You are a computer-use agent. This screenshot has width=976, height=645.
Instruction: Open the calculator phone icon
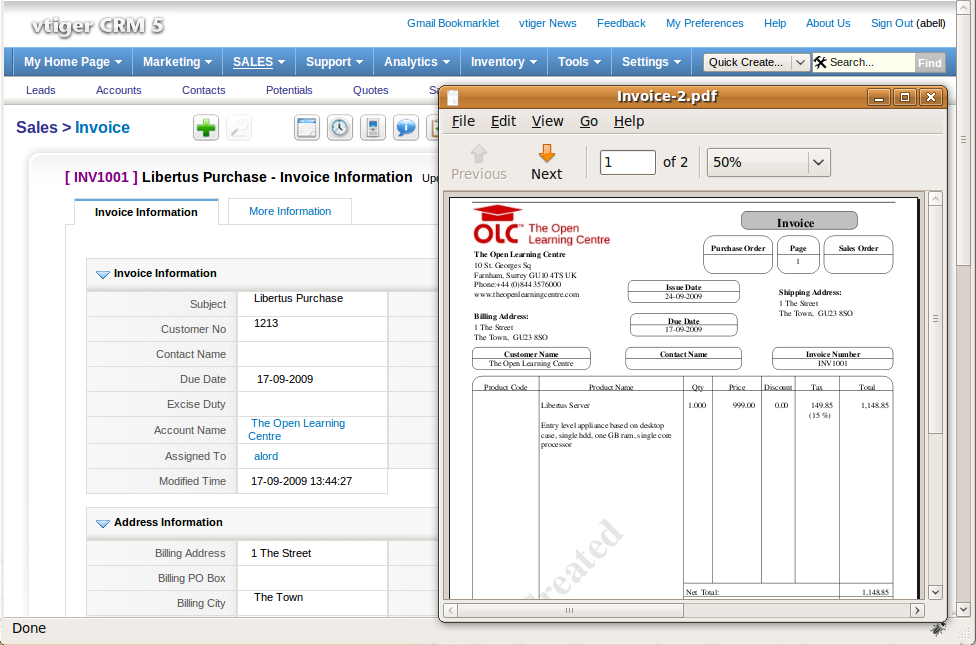(x=373, y=128)
